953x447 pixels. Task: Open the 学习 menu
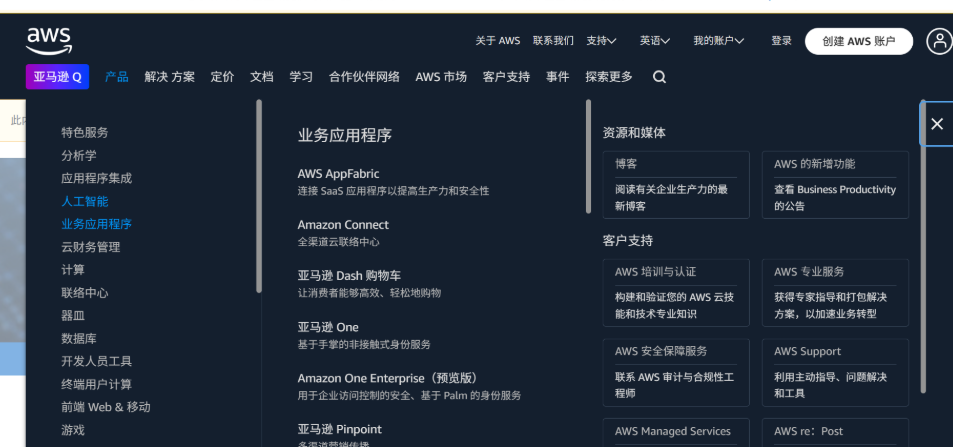tap(301, 77)
